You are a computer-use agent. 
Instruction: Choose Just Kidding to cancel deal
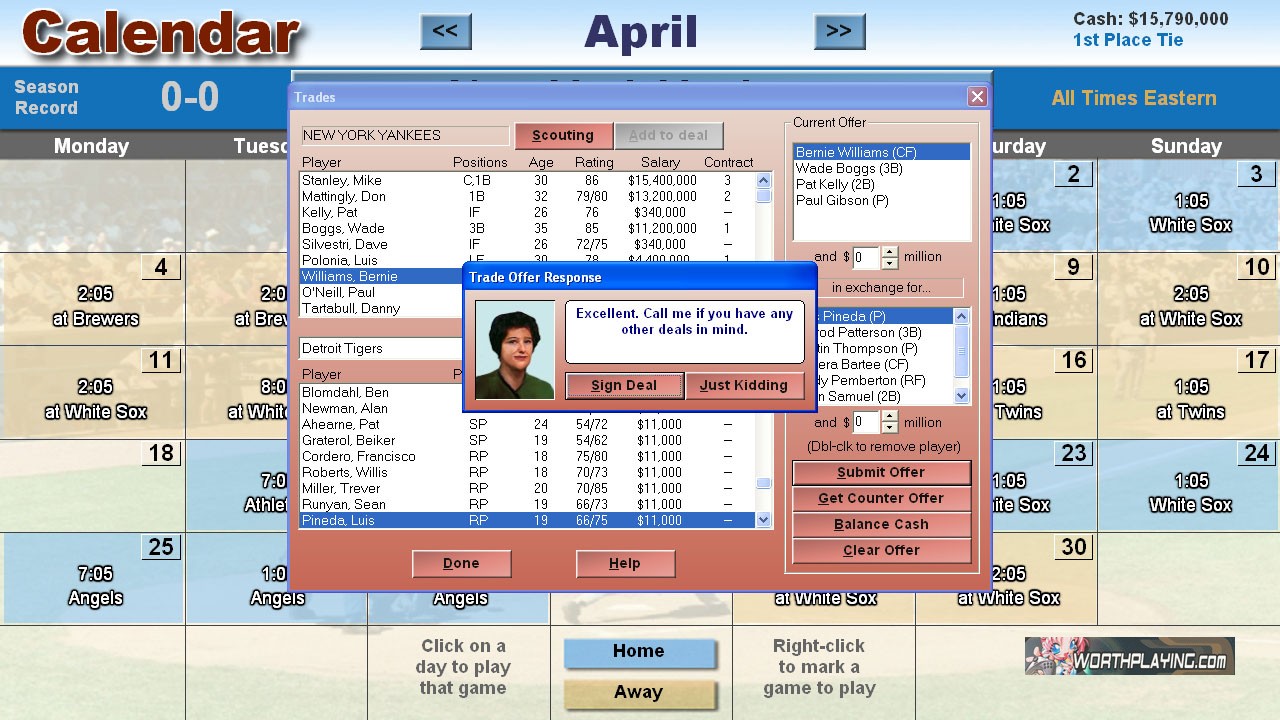pos(743,385)
